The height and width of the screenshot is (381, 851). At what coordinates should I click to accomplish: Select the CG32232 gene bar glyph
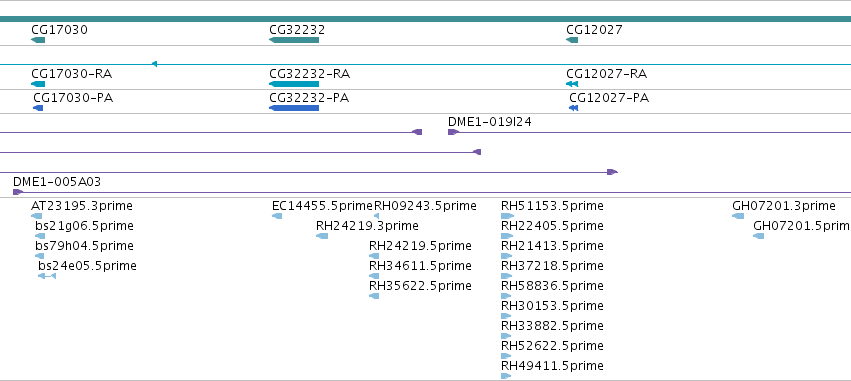[294, 40]
